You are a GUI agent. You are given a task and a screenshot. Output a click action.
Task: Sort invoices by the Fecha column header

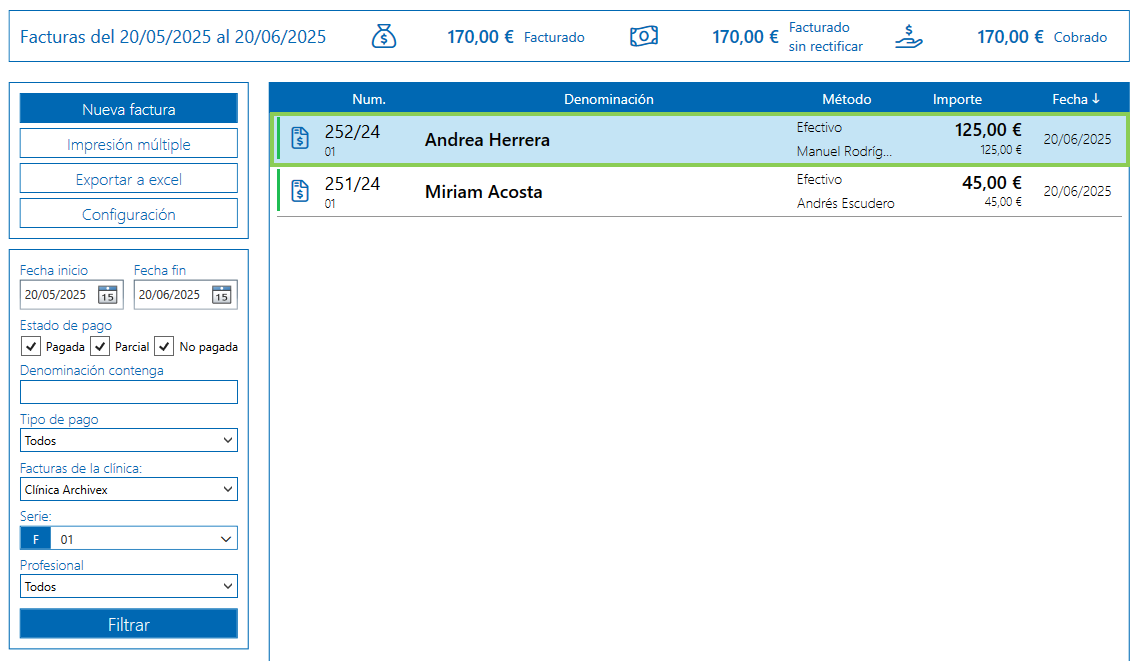pyautogui.click(x=1075, y=99)
